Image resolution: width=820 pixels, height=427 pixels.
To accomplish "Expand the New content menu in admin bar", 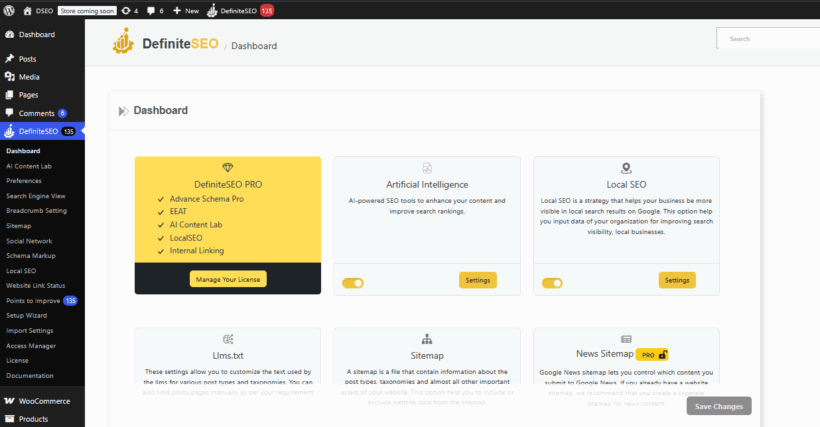I will [185, 10].
